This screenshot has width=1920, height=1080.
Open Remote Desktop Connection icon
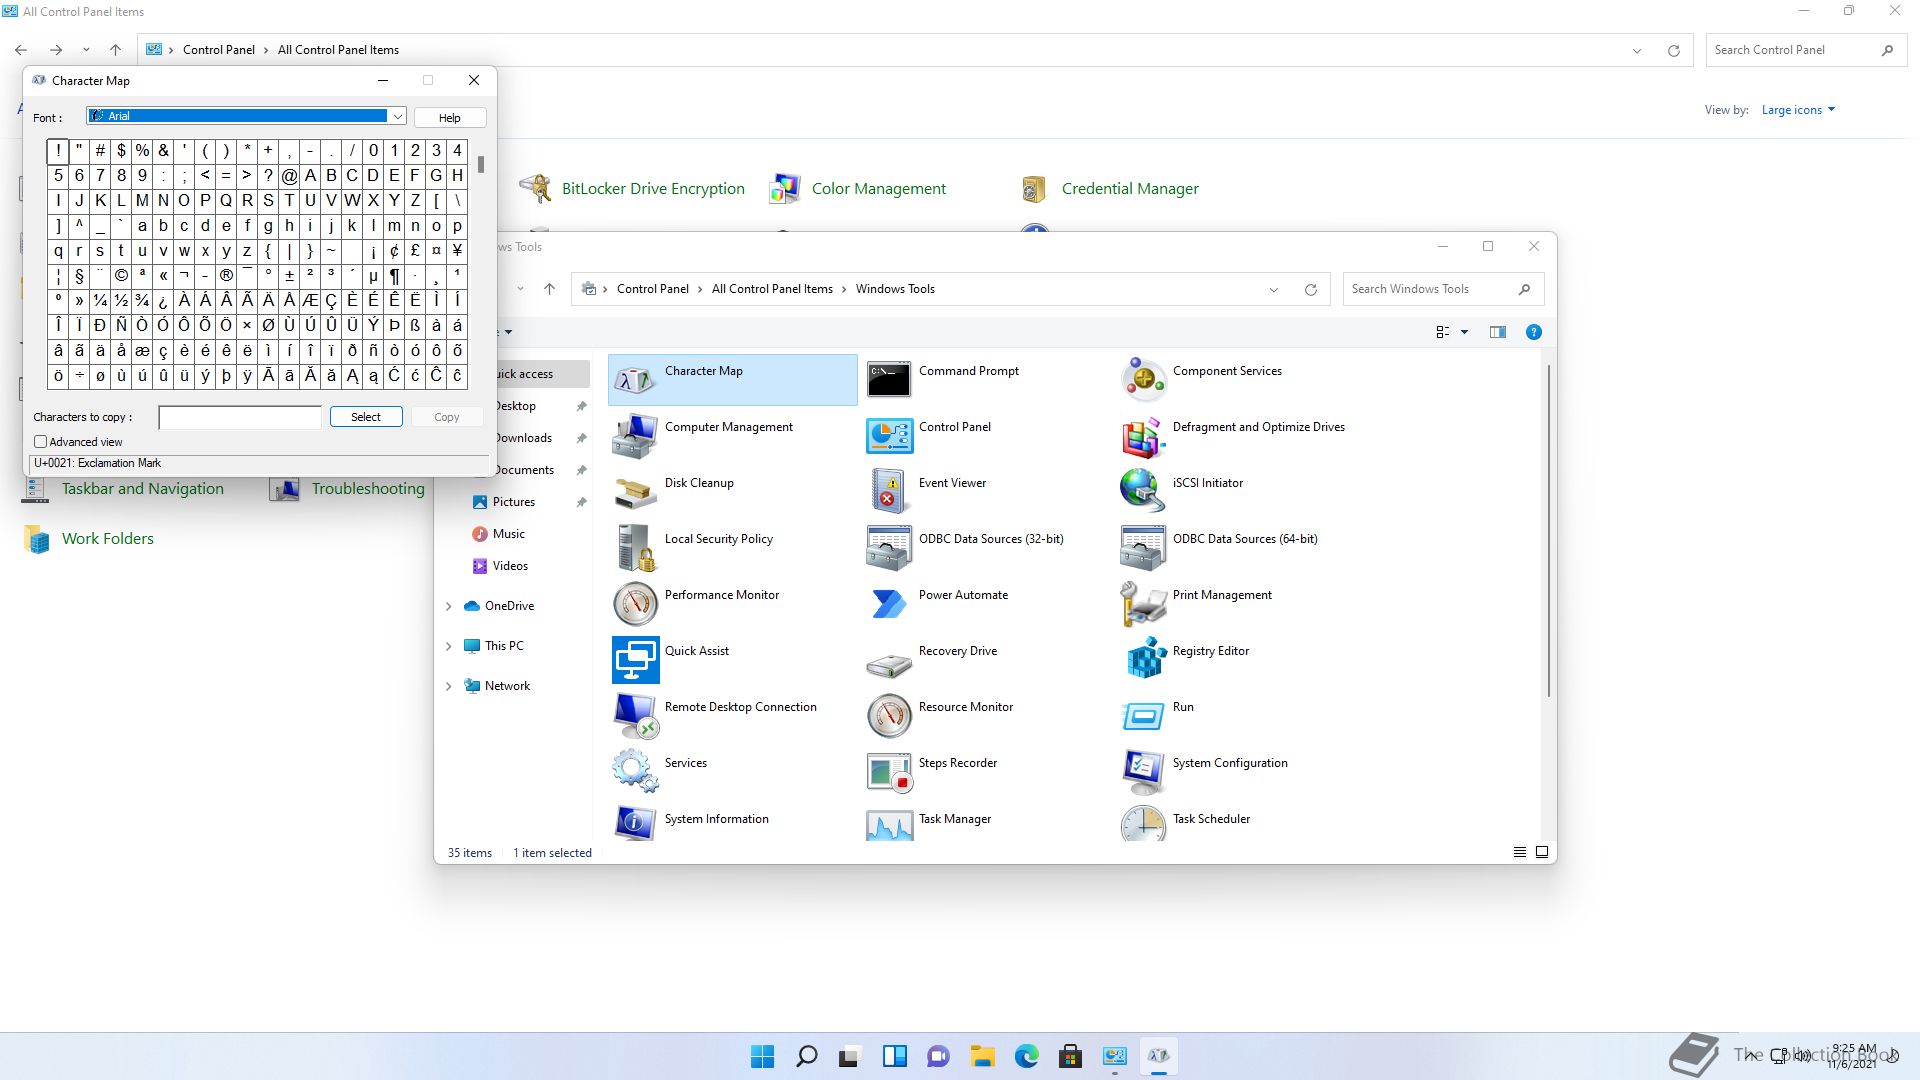635,716
